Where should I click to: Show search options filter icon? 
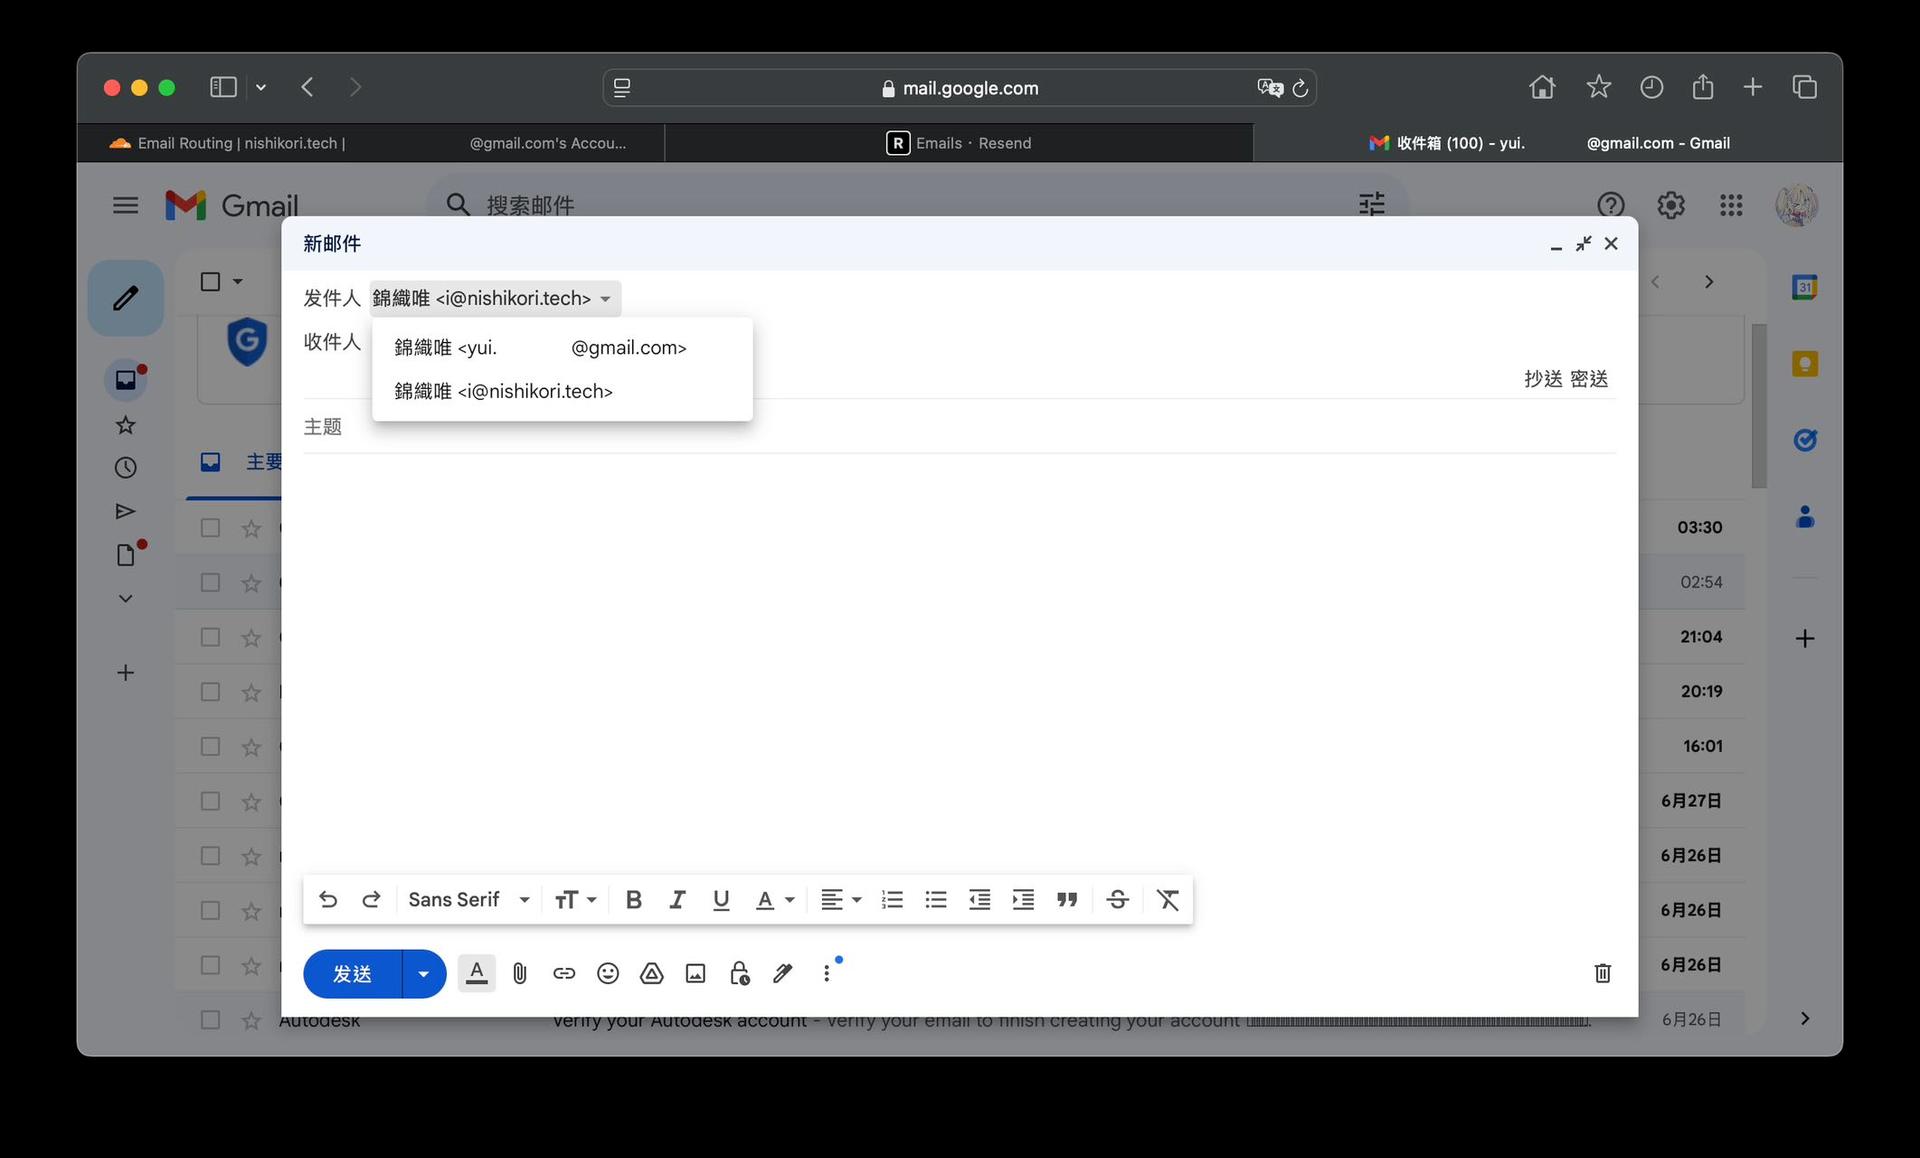[1372, 205]
